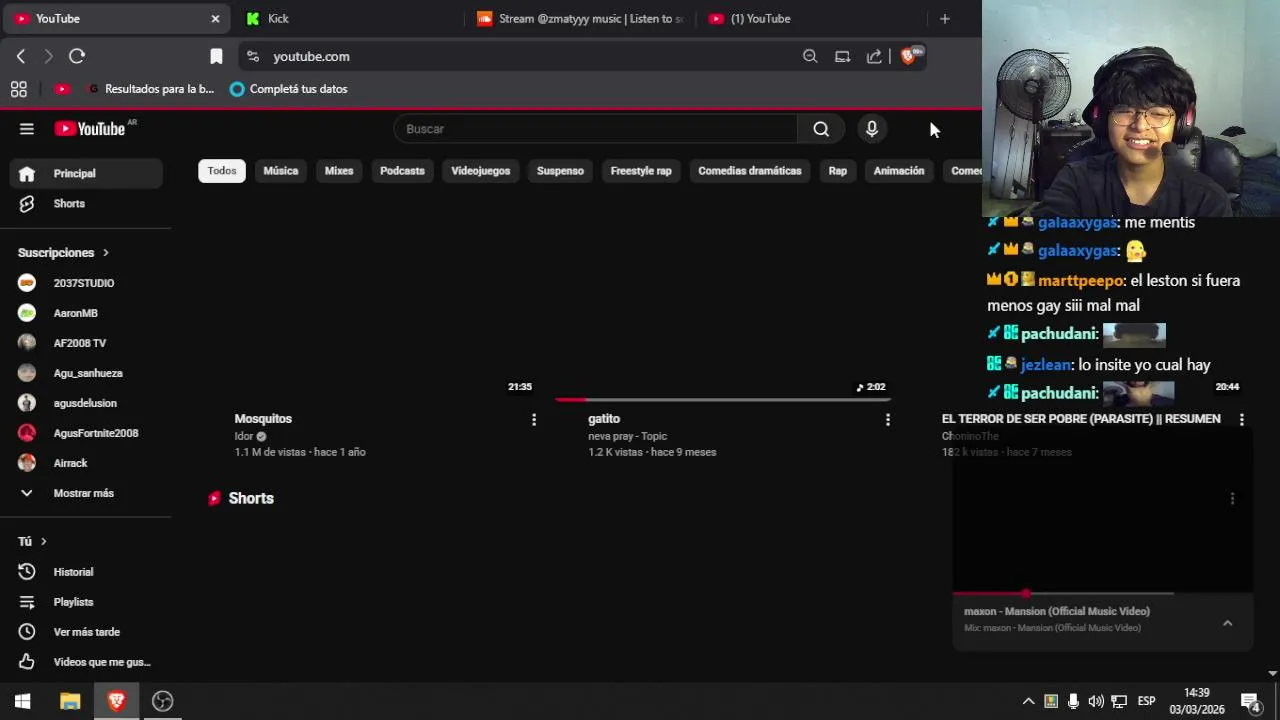The width and height of the screenshot is (1280, 720).
Task: Select the Música filter chip
Action: tap(281, 171)
